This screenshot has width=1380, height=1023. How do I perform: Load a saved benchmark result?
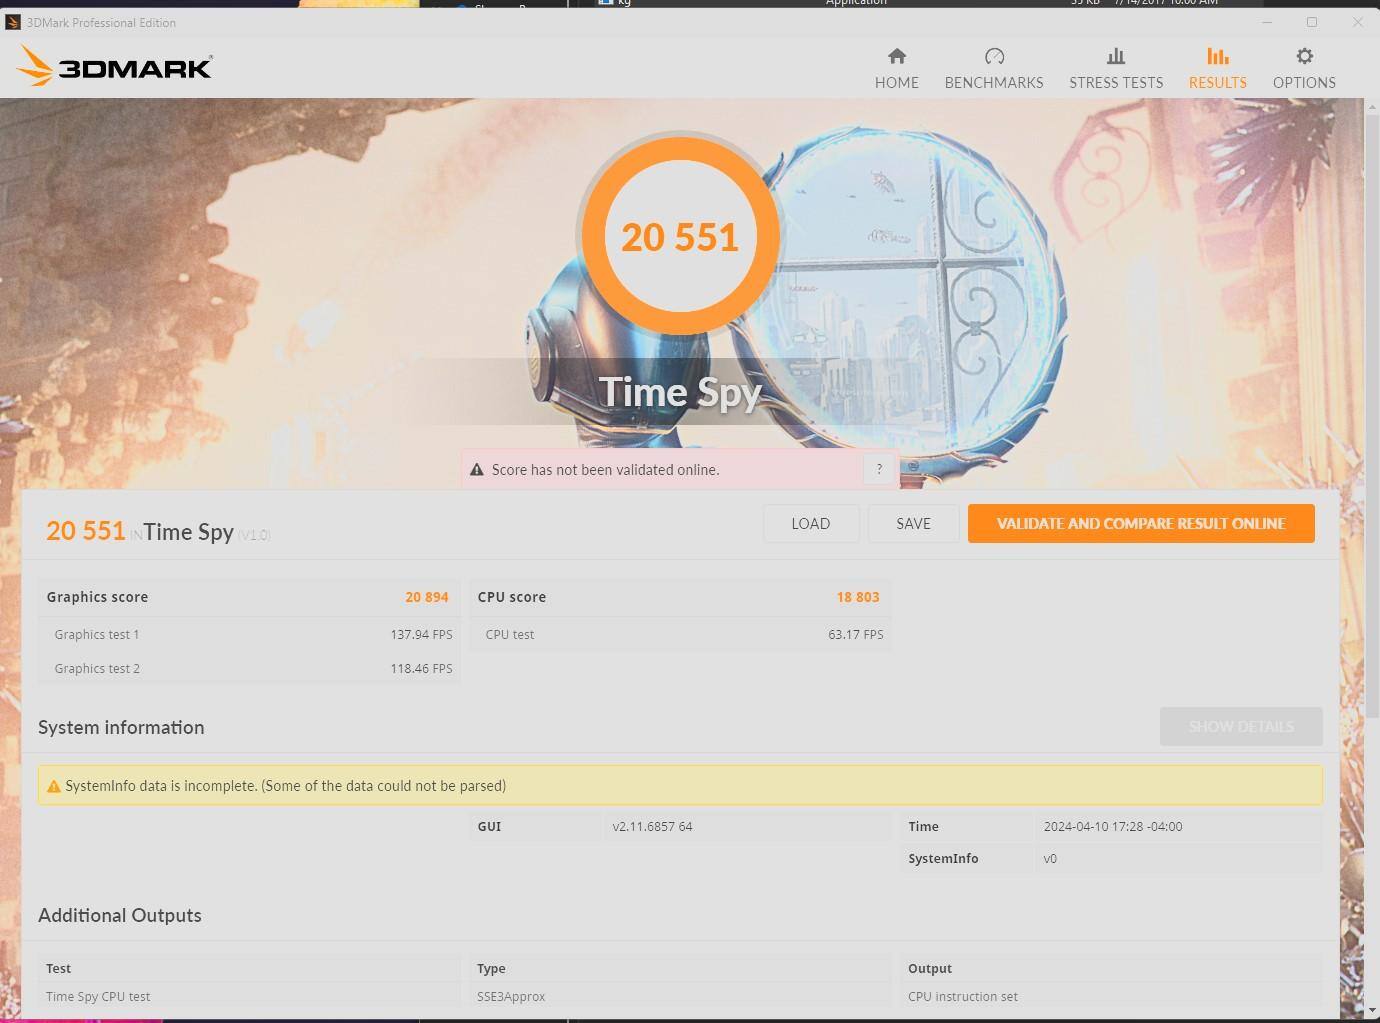(810, 524)
